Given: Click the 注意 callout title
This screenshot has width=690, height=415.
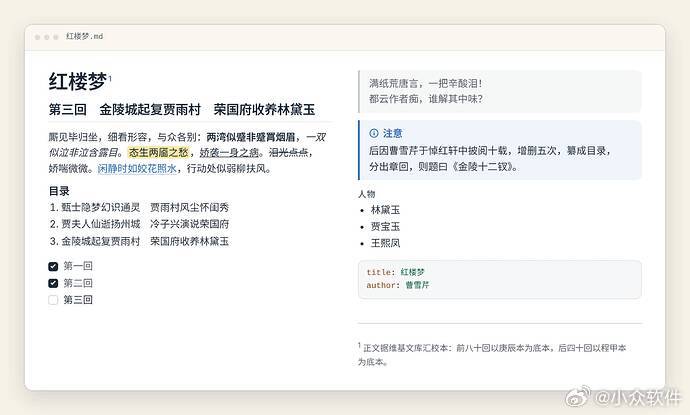Looking at the screenshot, I should [393, 133].
